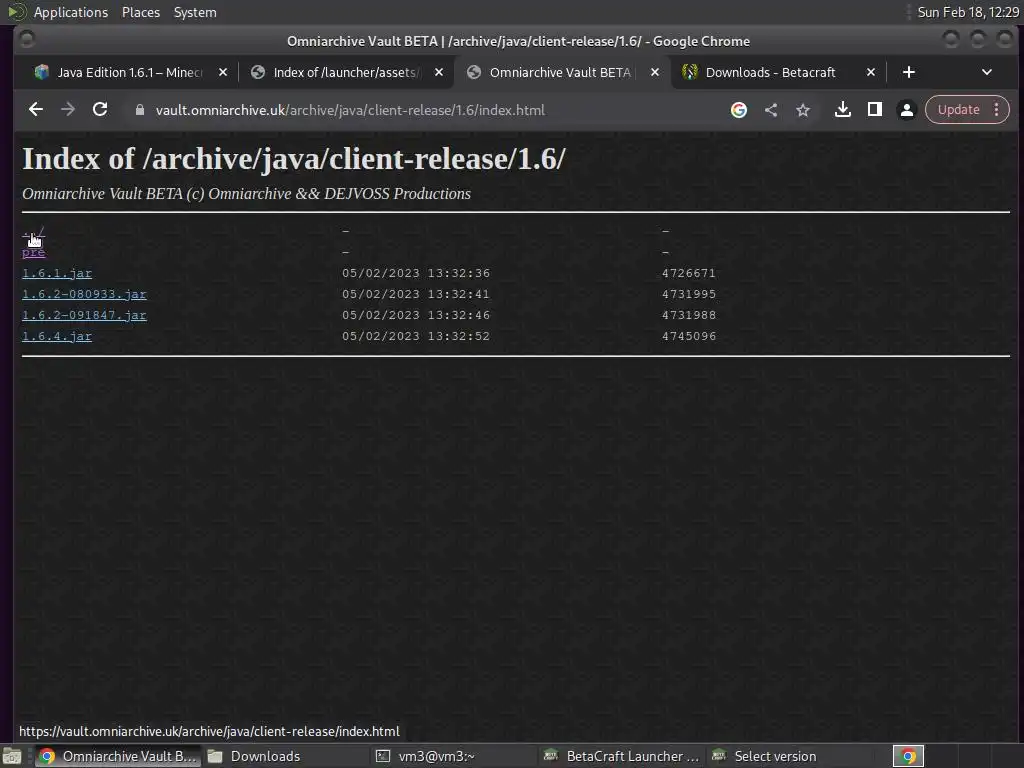Open a new tab

point(908,72)
